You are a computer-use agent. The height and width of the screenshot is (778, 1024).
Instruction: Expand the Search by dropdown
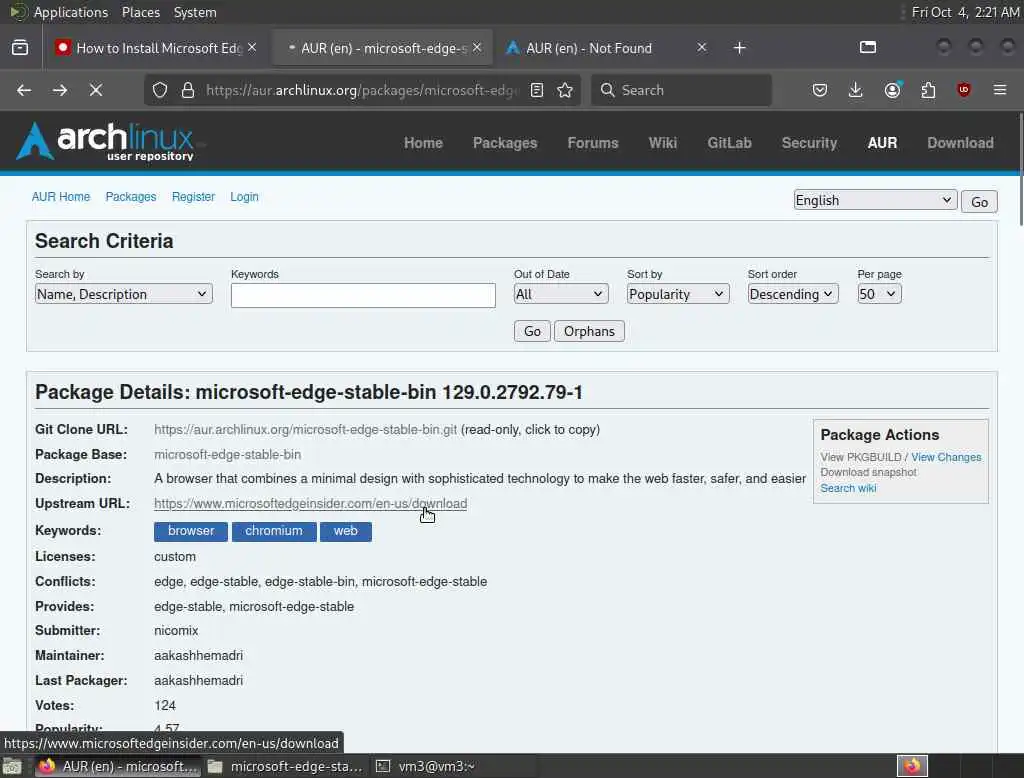(123, 294)
